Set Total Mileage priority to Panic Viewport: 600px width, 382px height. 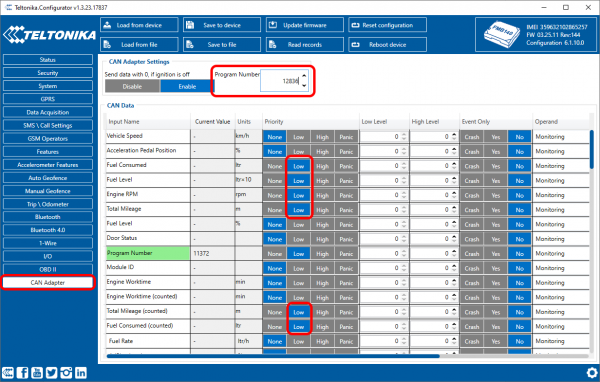click(x=346, y=210)
